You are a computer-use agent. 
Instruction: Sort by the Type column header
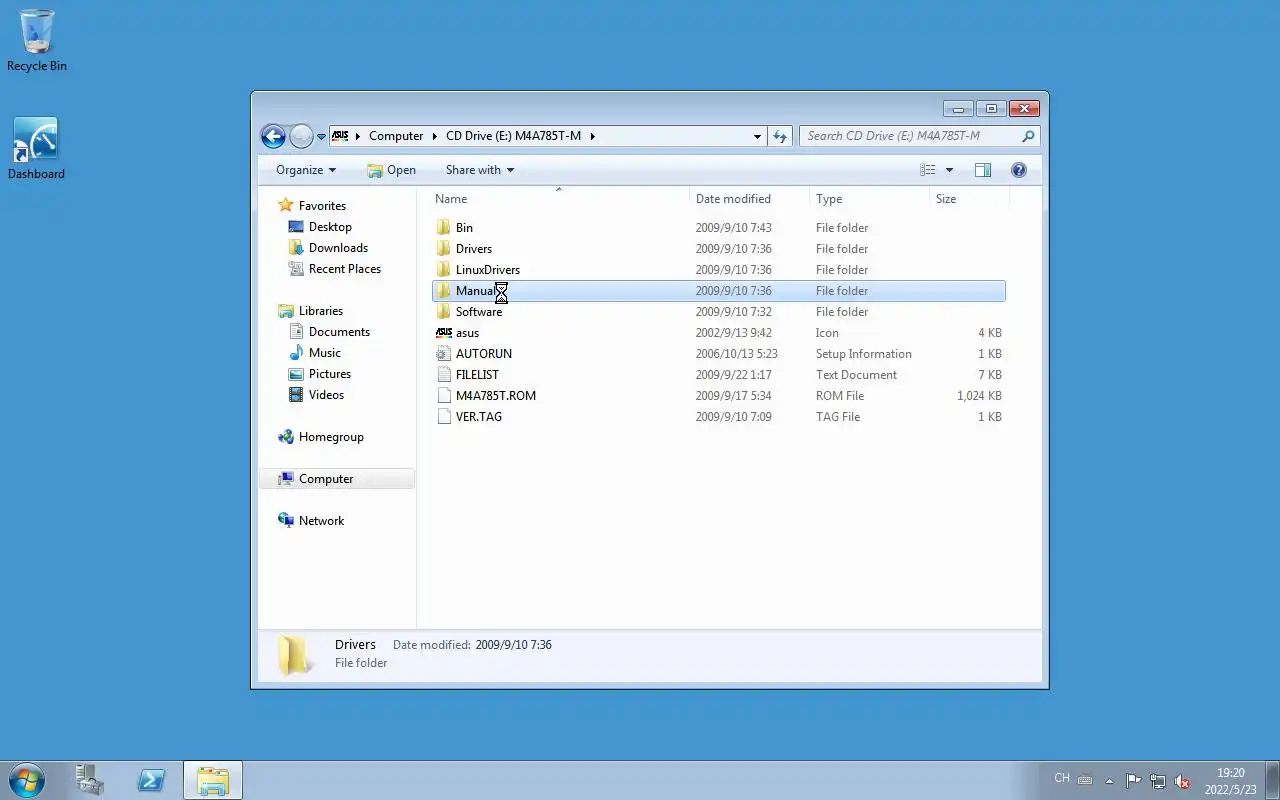pyautogui.click(x=869, y=199)
